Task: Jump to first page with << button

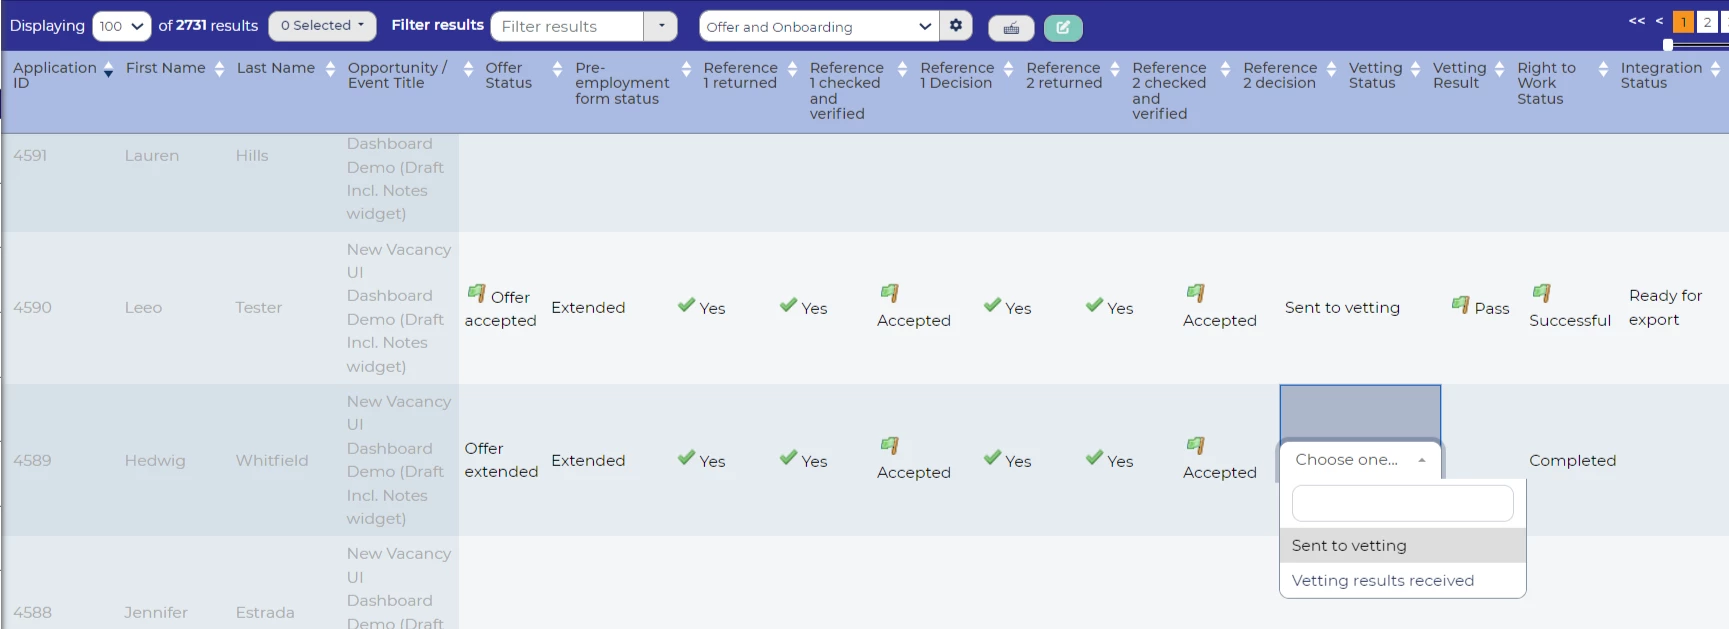Action: (x=1636, y=21)
